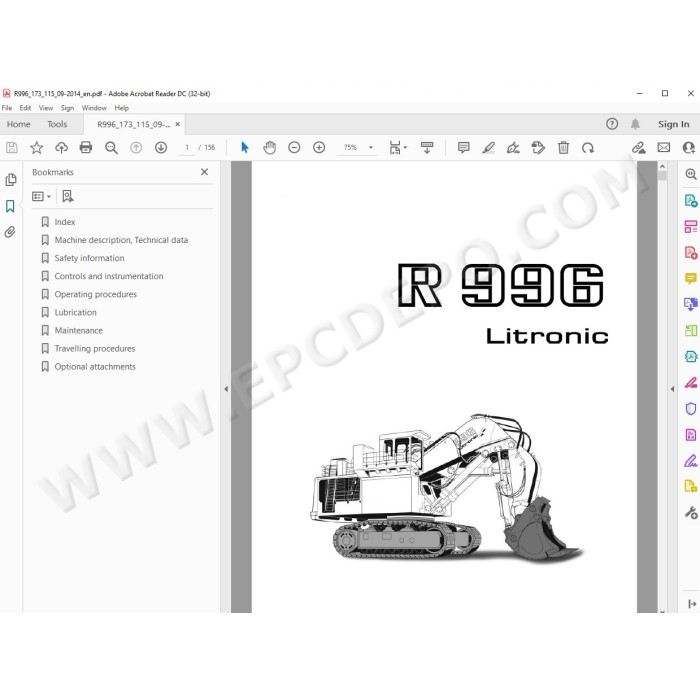The height and width of the screenshot is (700, 700).
Task: Open bookmark options dropdown
Action: (41, 196)
